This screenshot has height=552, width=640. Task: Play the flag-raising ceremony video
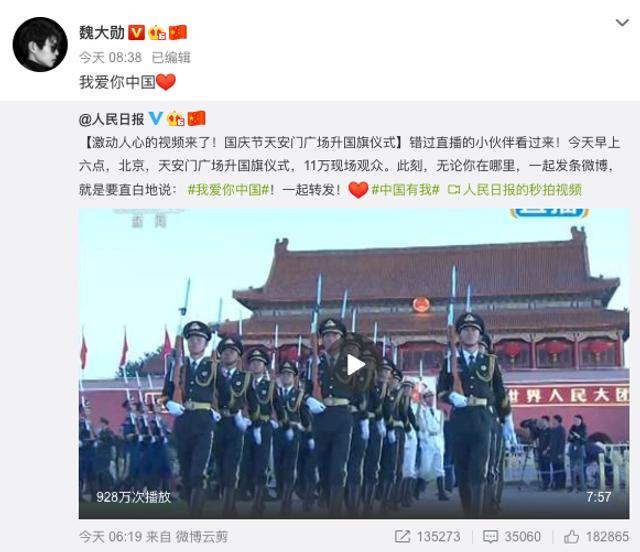point(354,364)
